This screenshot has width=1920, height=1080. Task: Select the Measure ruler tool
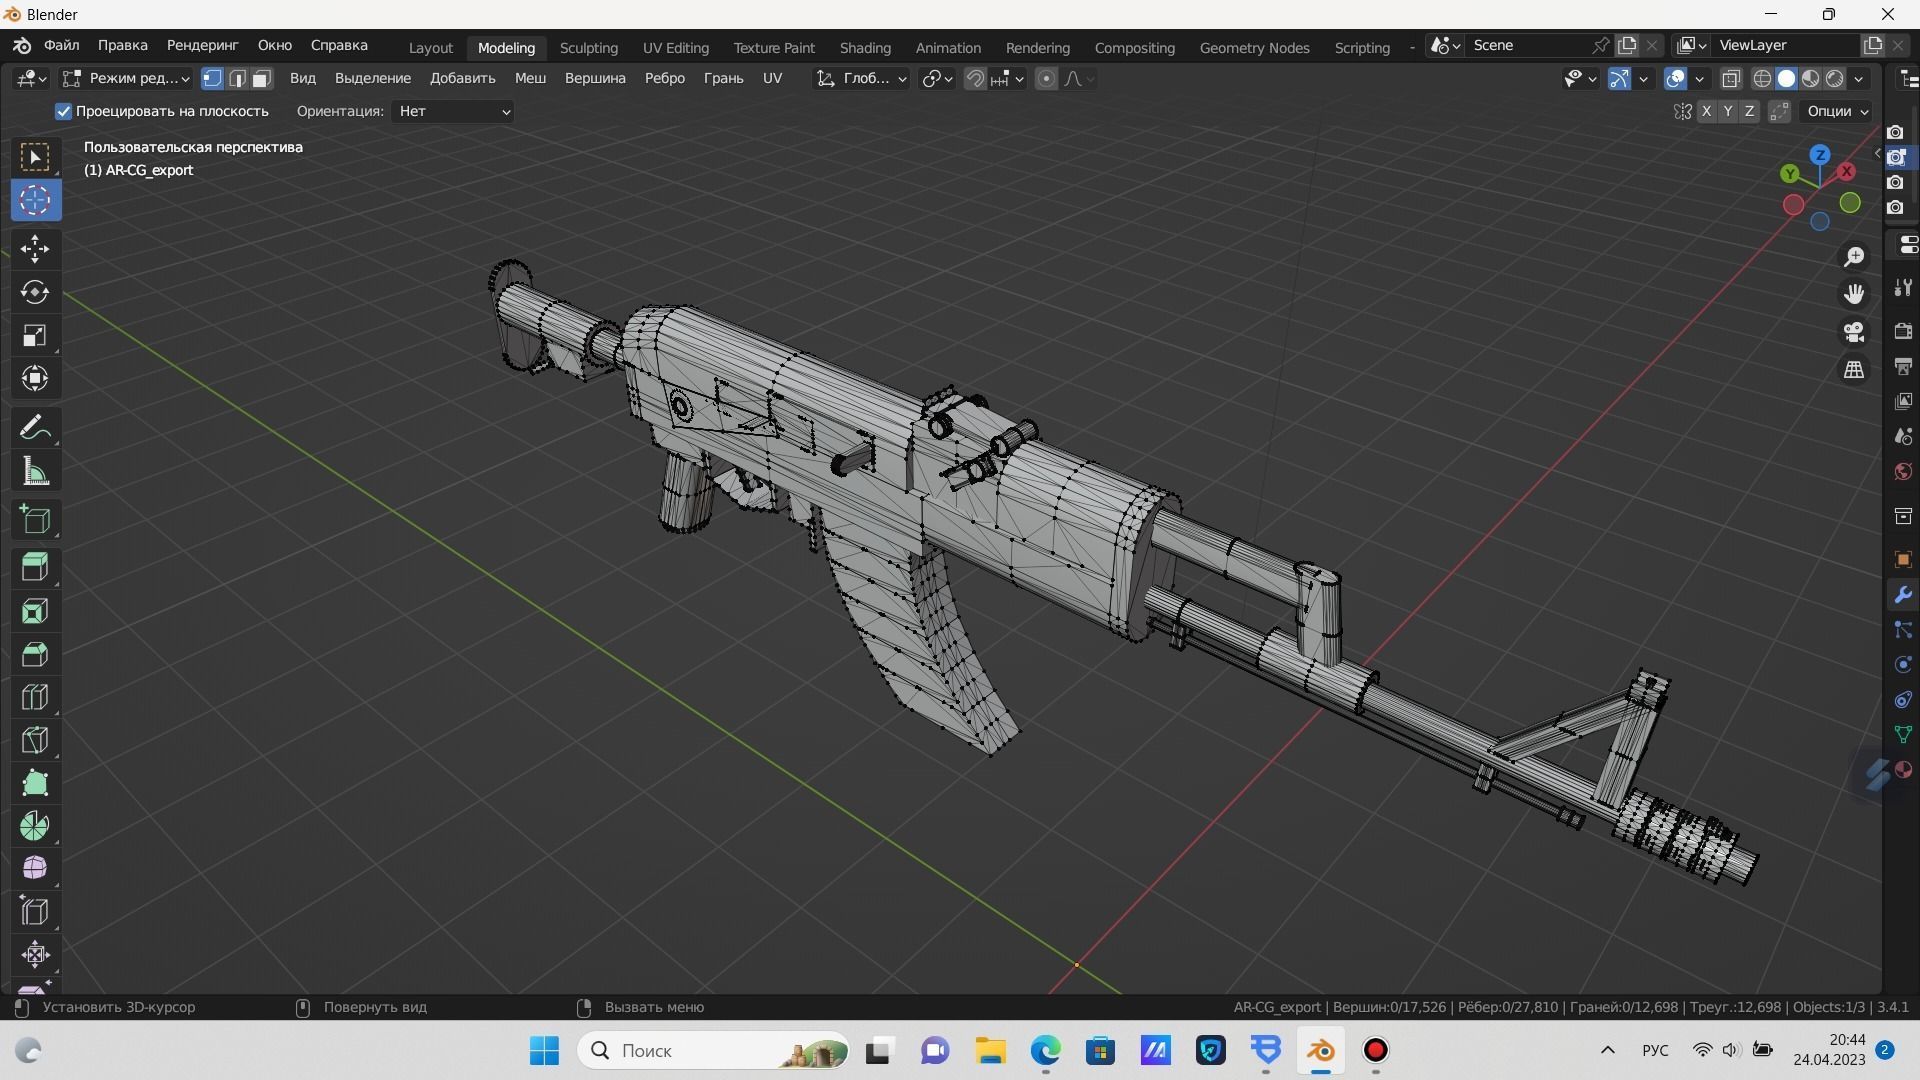pos(35,472)
